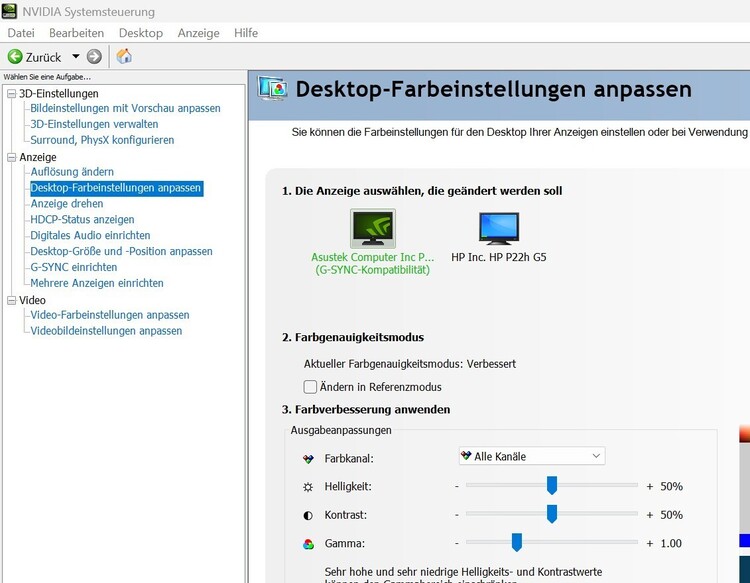The image size is (750, 583).
Task: Click the 3D-Einstellungen category label
Action: [x=59, y=94]
